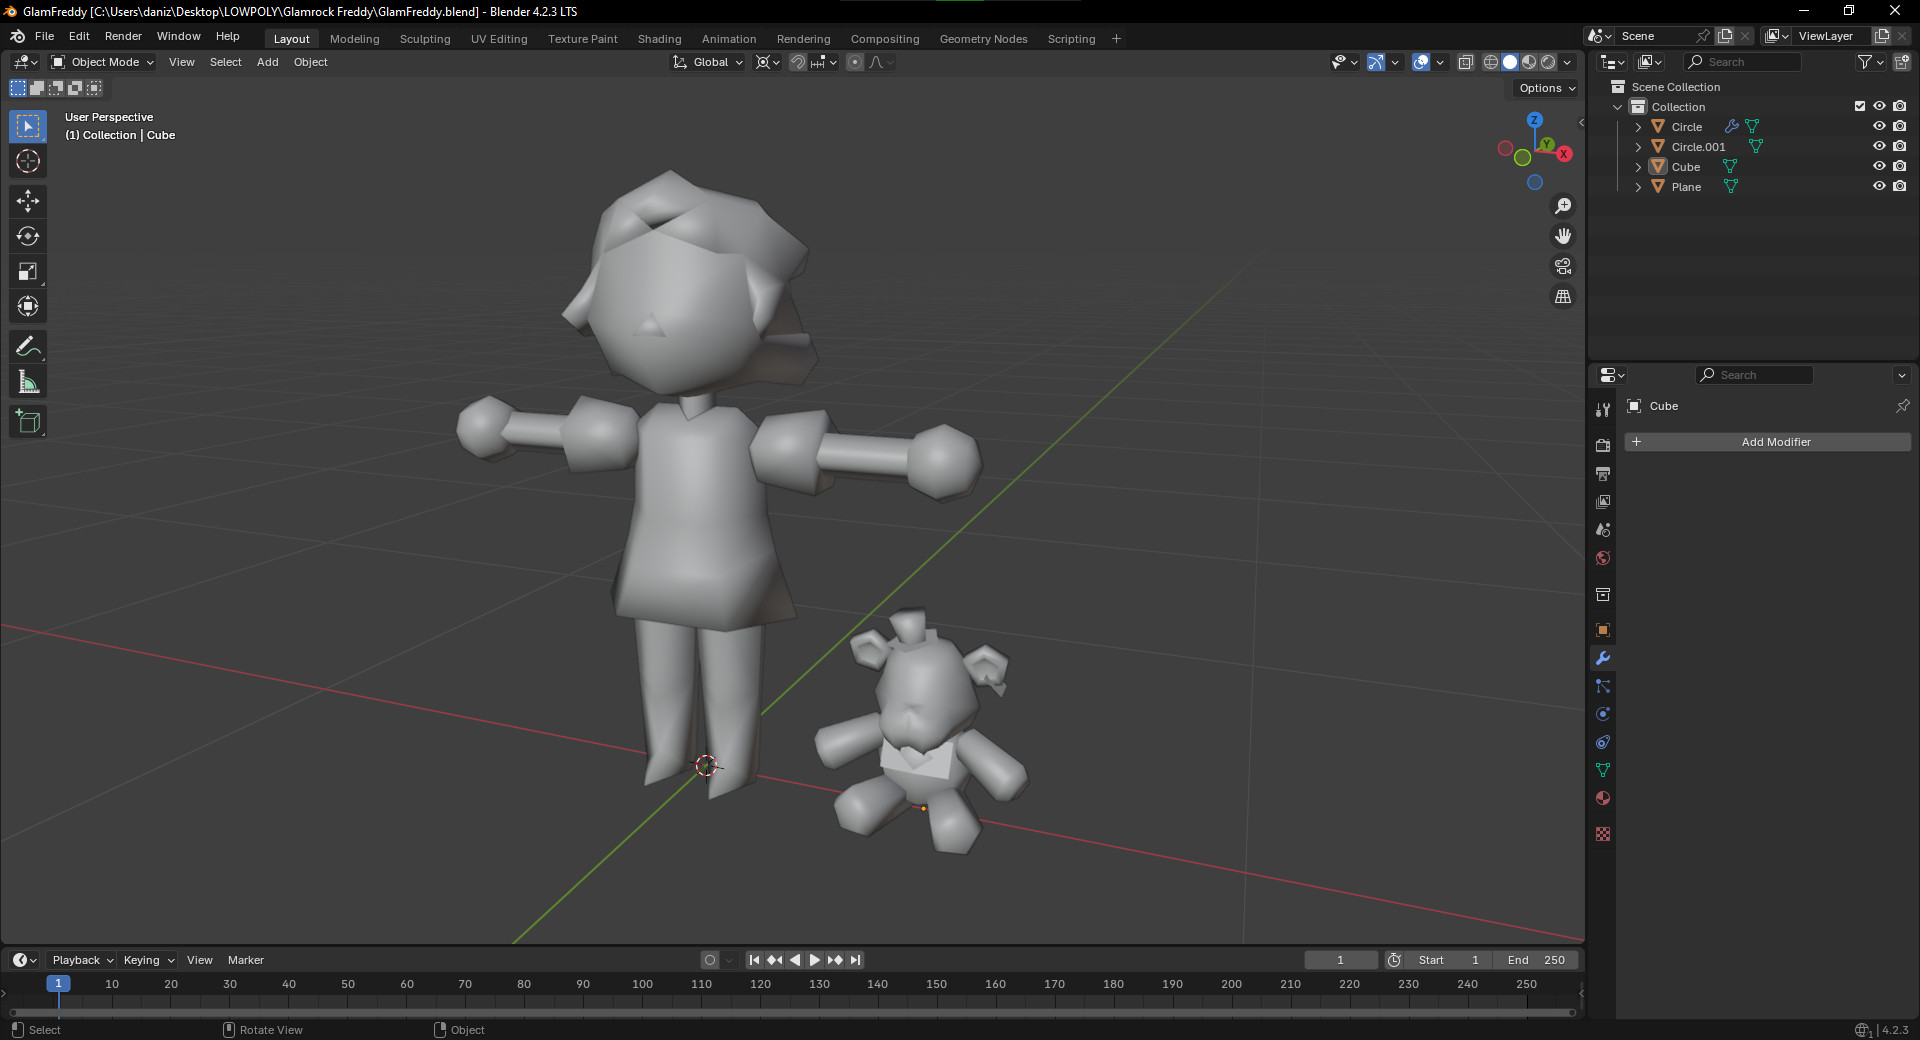Open the Keying dropdown in timeline
This screenshot has width=1920, height=1040.
click(149, 960)
